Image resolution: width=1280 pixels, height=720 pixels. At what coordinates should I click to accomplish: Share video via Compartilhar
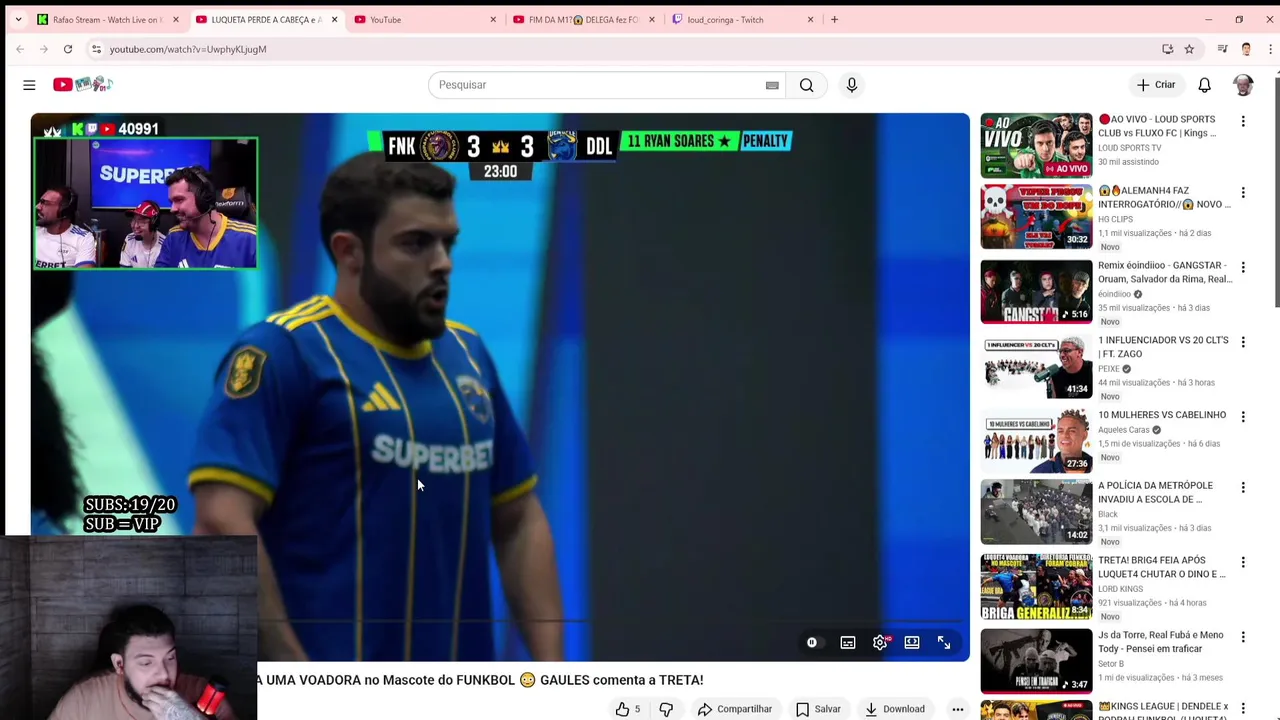(x=735, y=709)
